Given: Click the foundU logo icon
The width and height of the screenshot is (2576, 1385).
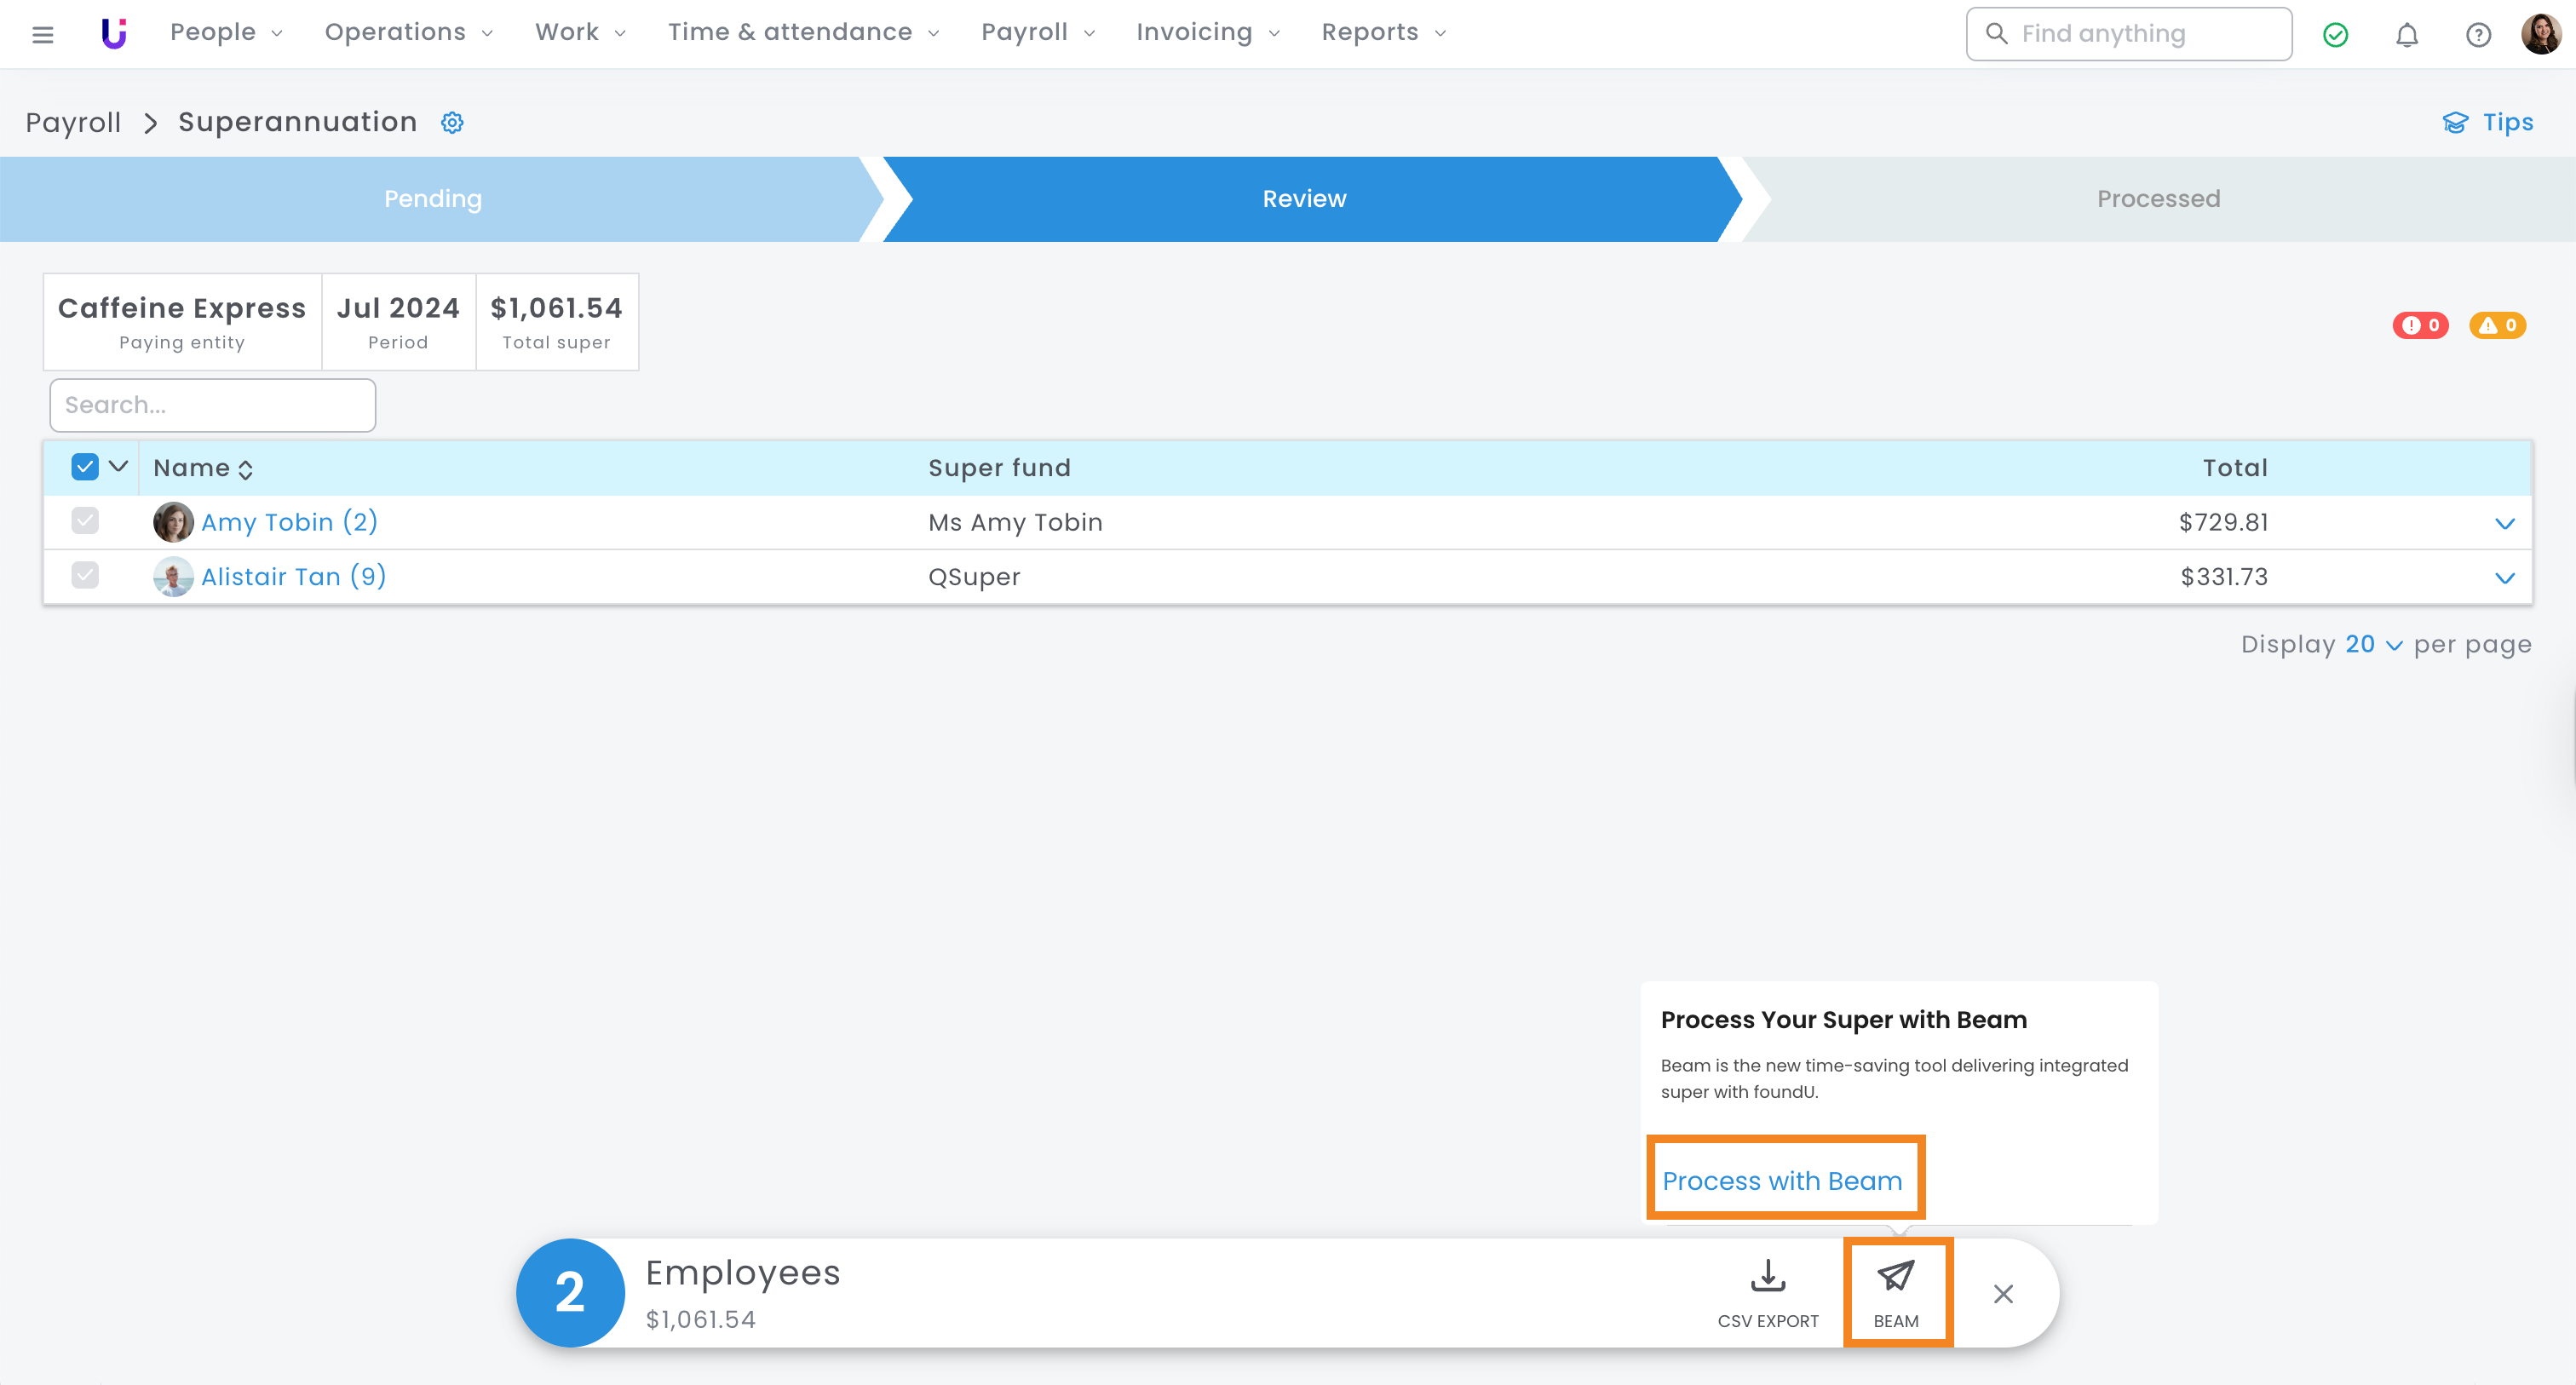Looking at the screenshot, I should pyautogui.click(x=114, y=33).
